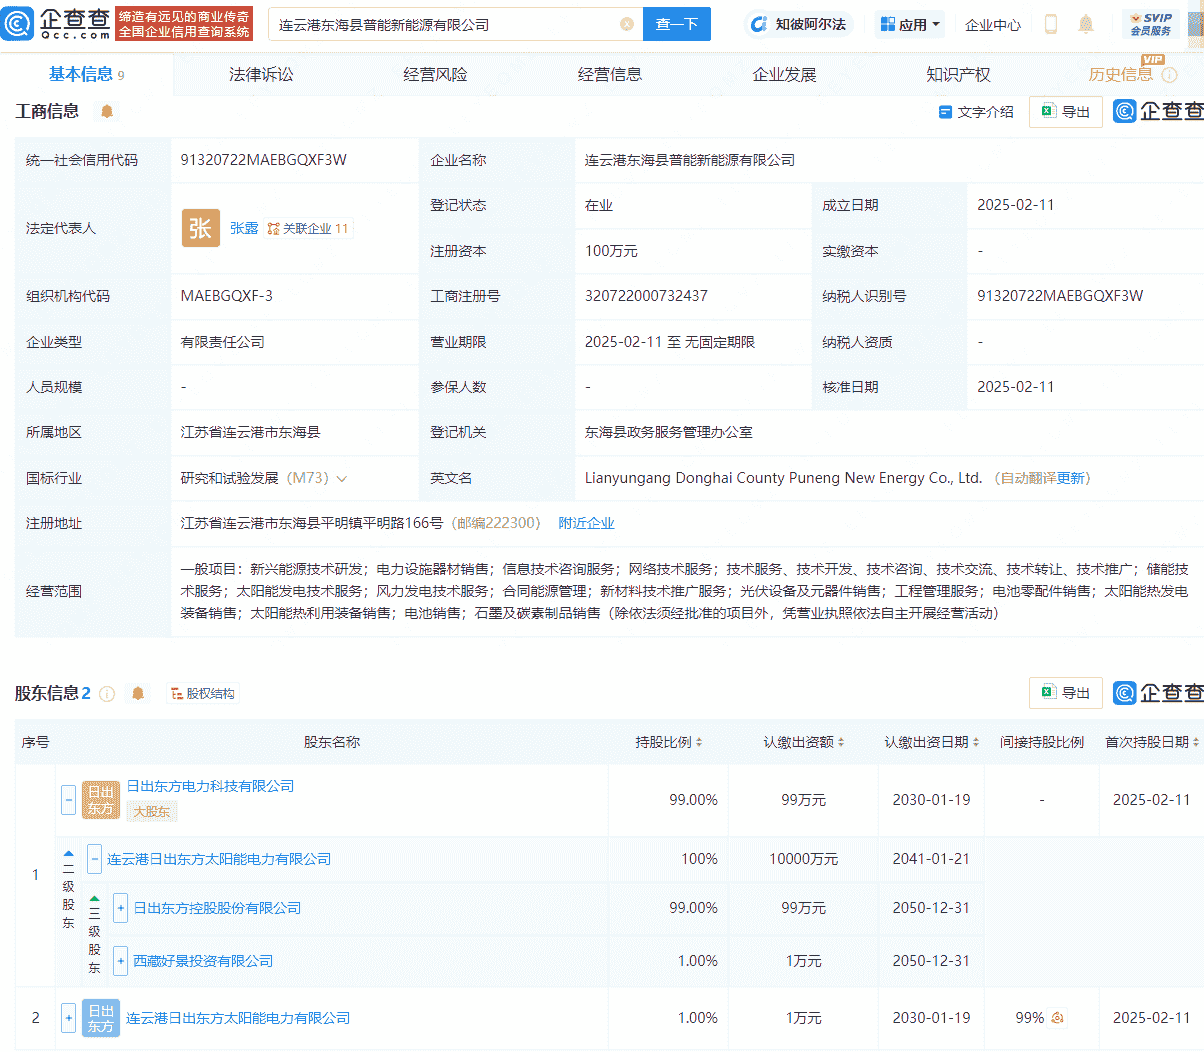1204x1052 pixels.
Task: Click the 查一下 search button
Action: (677, 24)
